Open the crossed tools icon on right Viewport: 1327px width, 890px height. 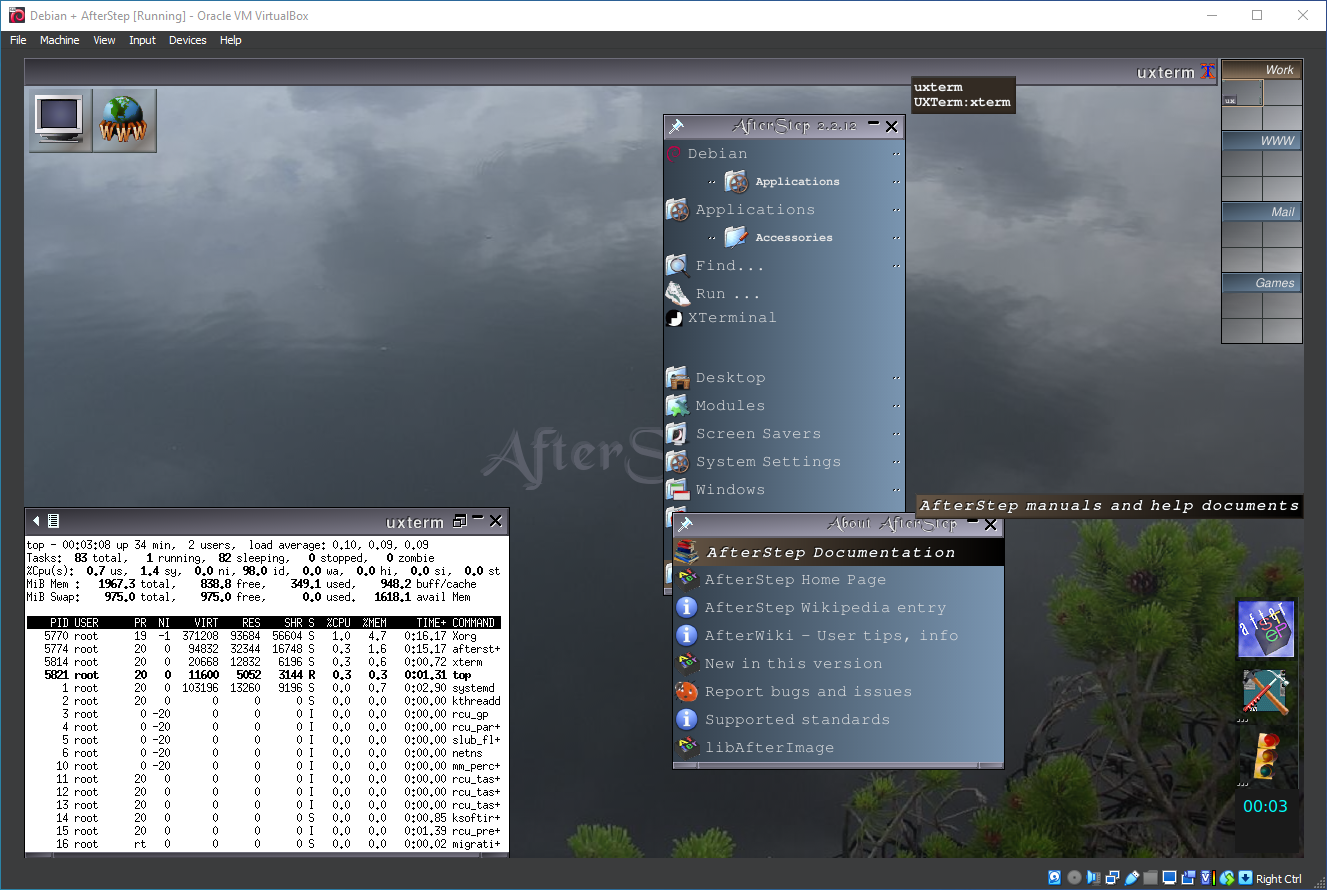(1265, 692)
